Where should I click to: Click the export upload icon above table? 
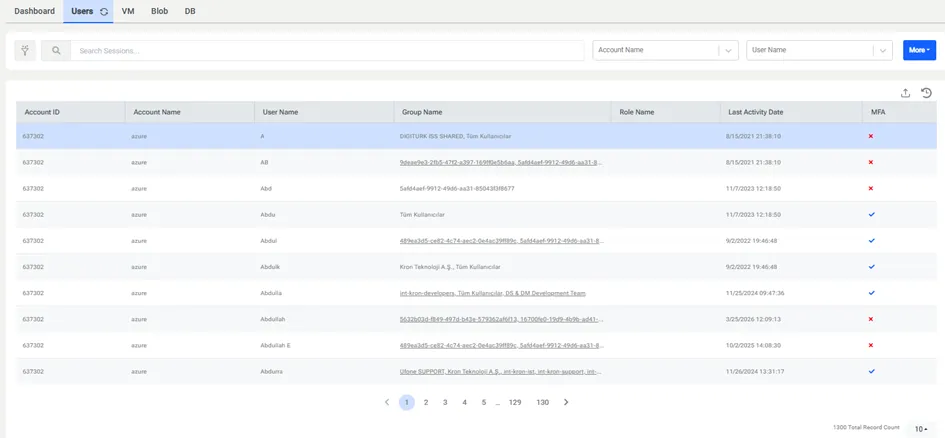[905, 93]
